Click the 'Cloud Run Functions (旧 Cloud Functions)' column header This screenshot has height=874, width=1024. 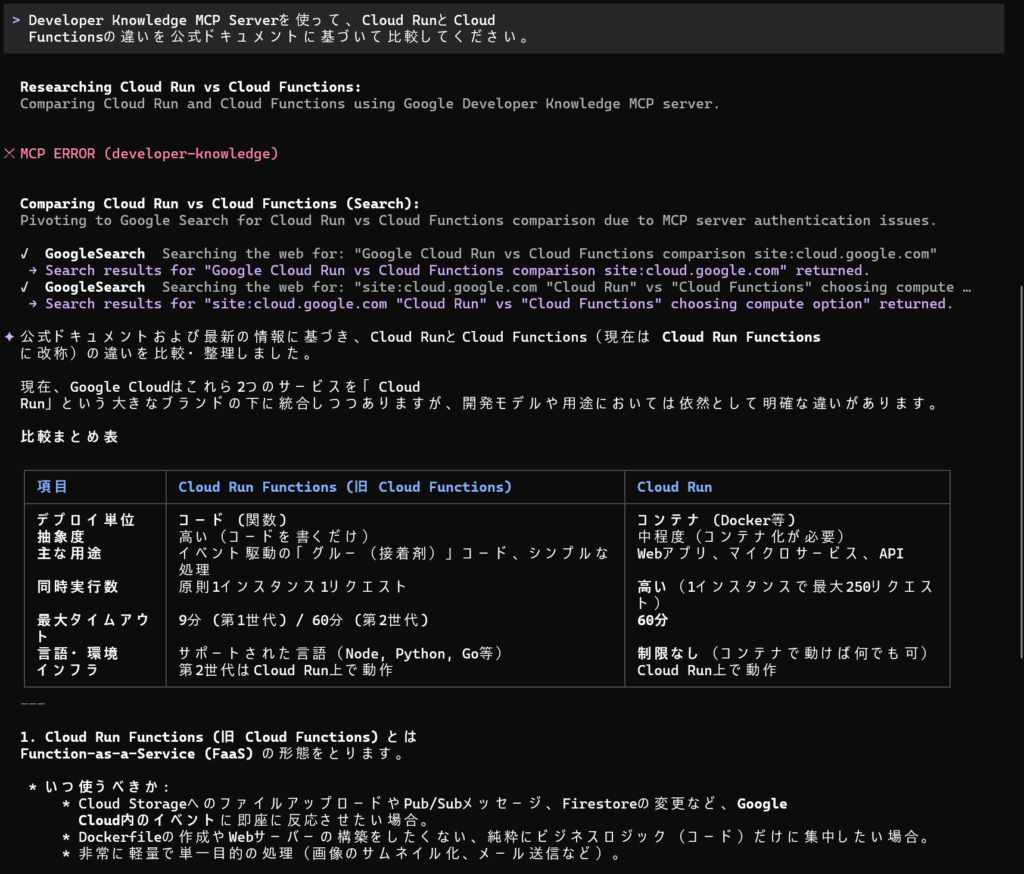point(345,487)
